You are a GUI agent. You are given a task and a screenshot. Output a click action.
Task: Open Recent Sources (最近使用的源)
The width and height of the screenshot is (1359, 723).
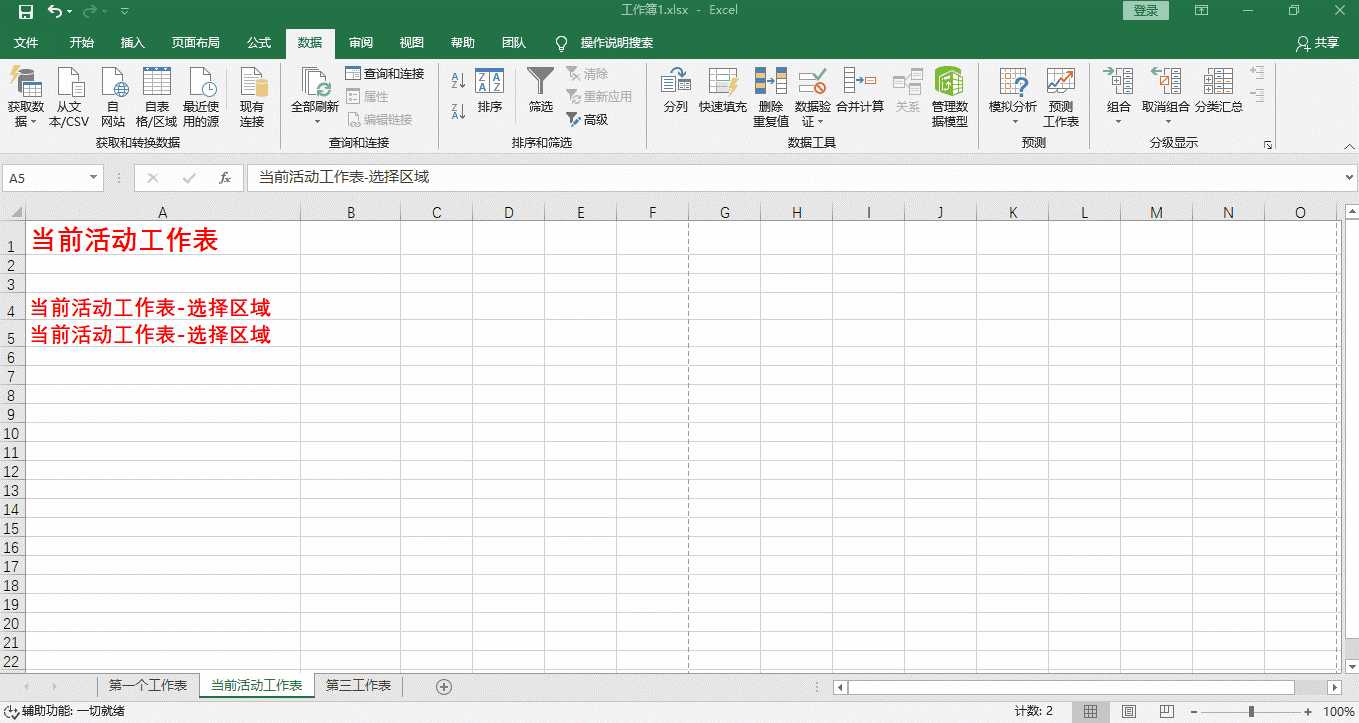[201, 98]
